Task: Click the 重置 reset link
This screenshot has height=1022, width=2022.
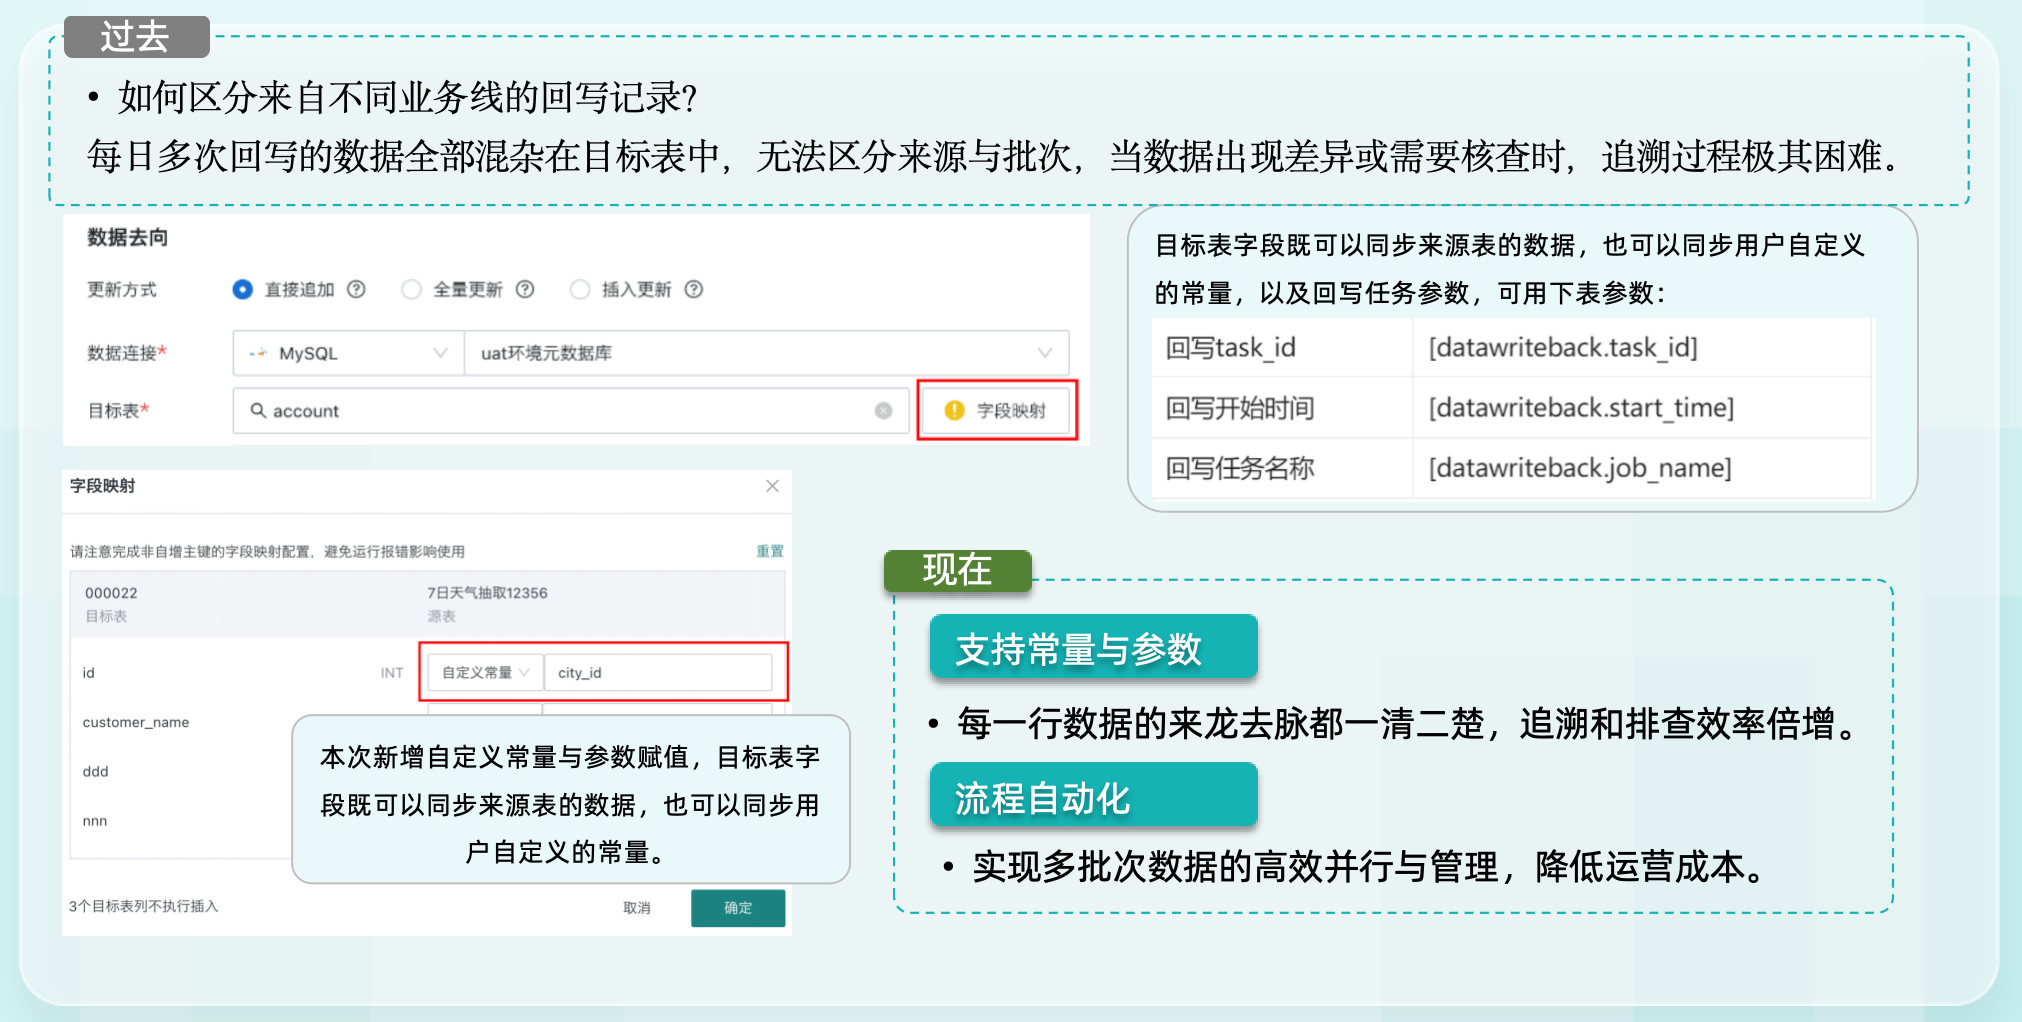Action: (770, 551)
